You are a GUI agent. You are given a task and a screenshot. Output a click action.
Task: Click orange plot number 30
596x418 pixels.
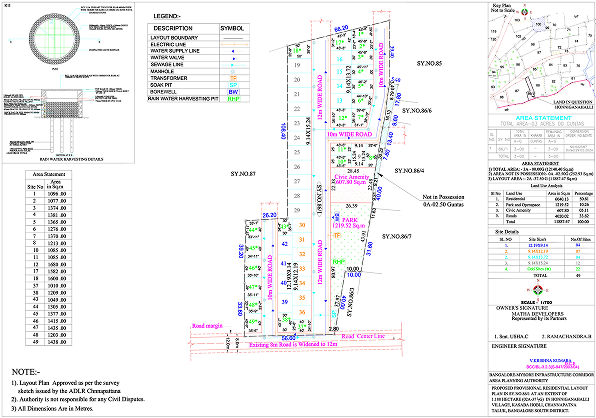coord(302,225)
